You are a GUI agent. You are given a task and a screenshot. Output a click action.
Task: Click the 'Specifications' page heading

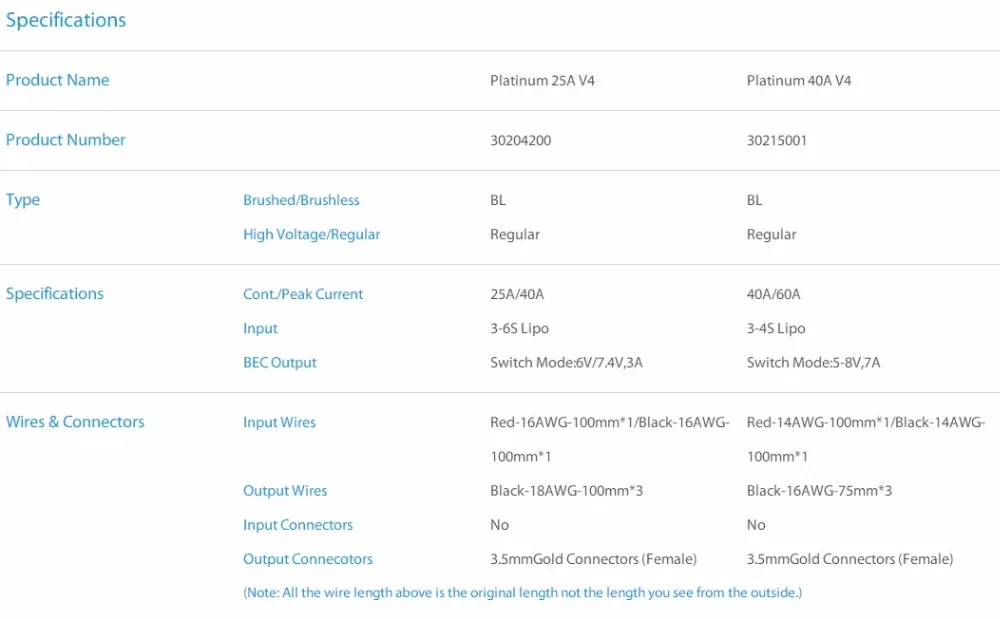tap(66, 20)
